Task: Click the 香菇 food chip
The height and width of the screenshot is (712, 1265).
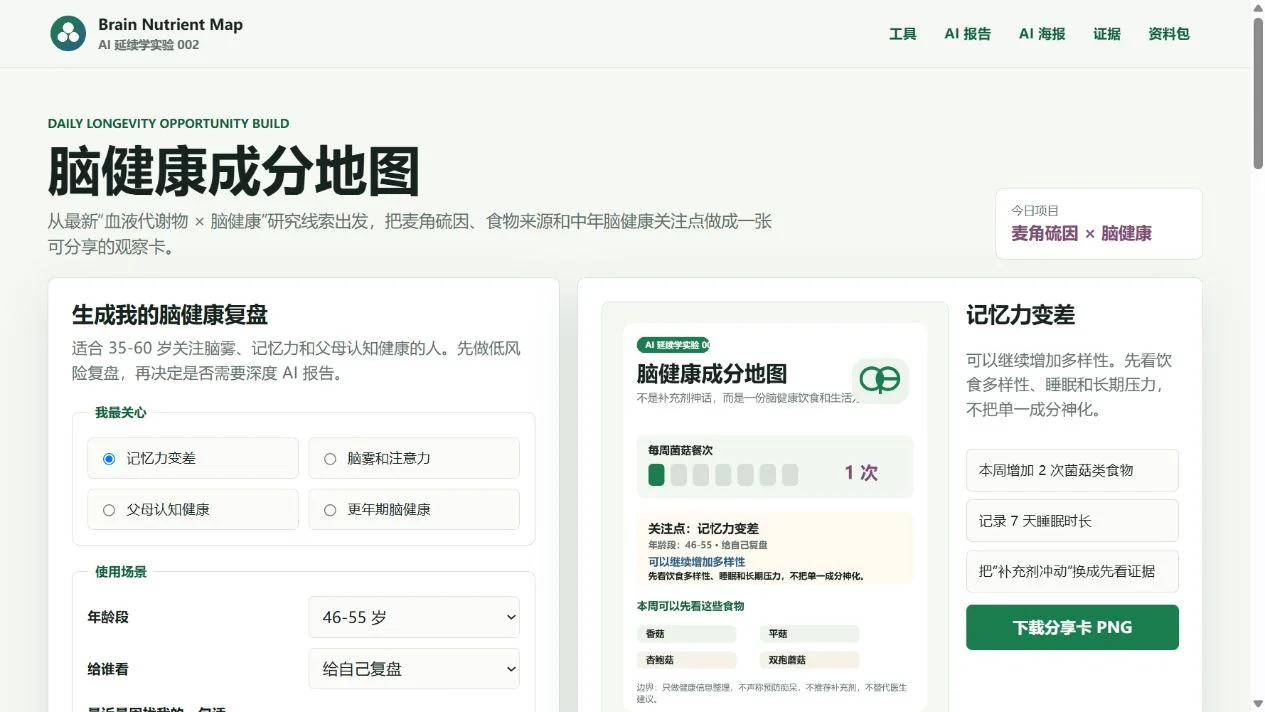Action: click(x=686, y=634)
